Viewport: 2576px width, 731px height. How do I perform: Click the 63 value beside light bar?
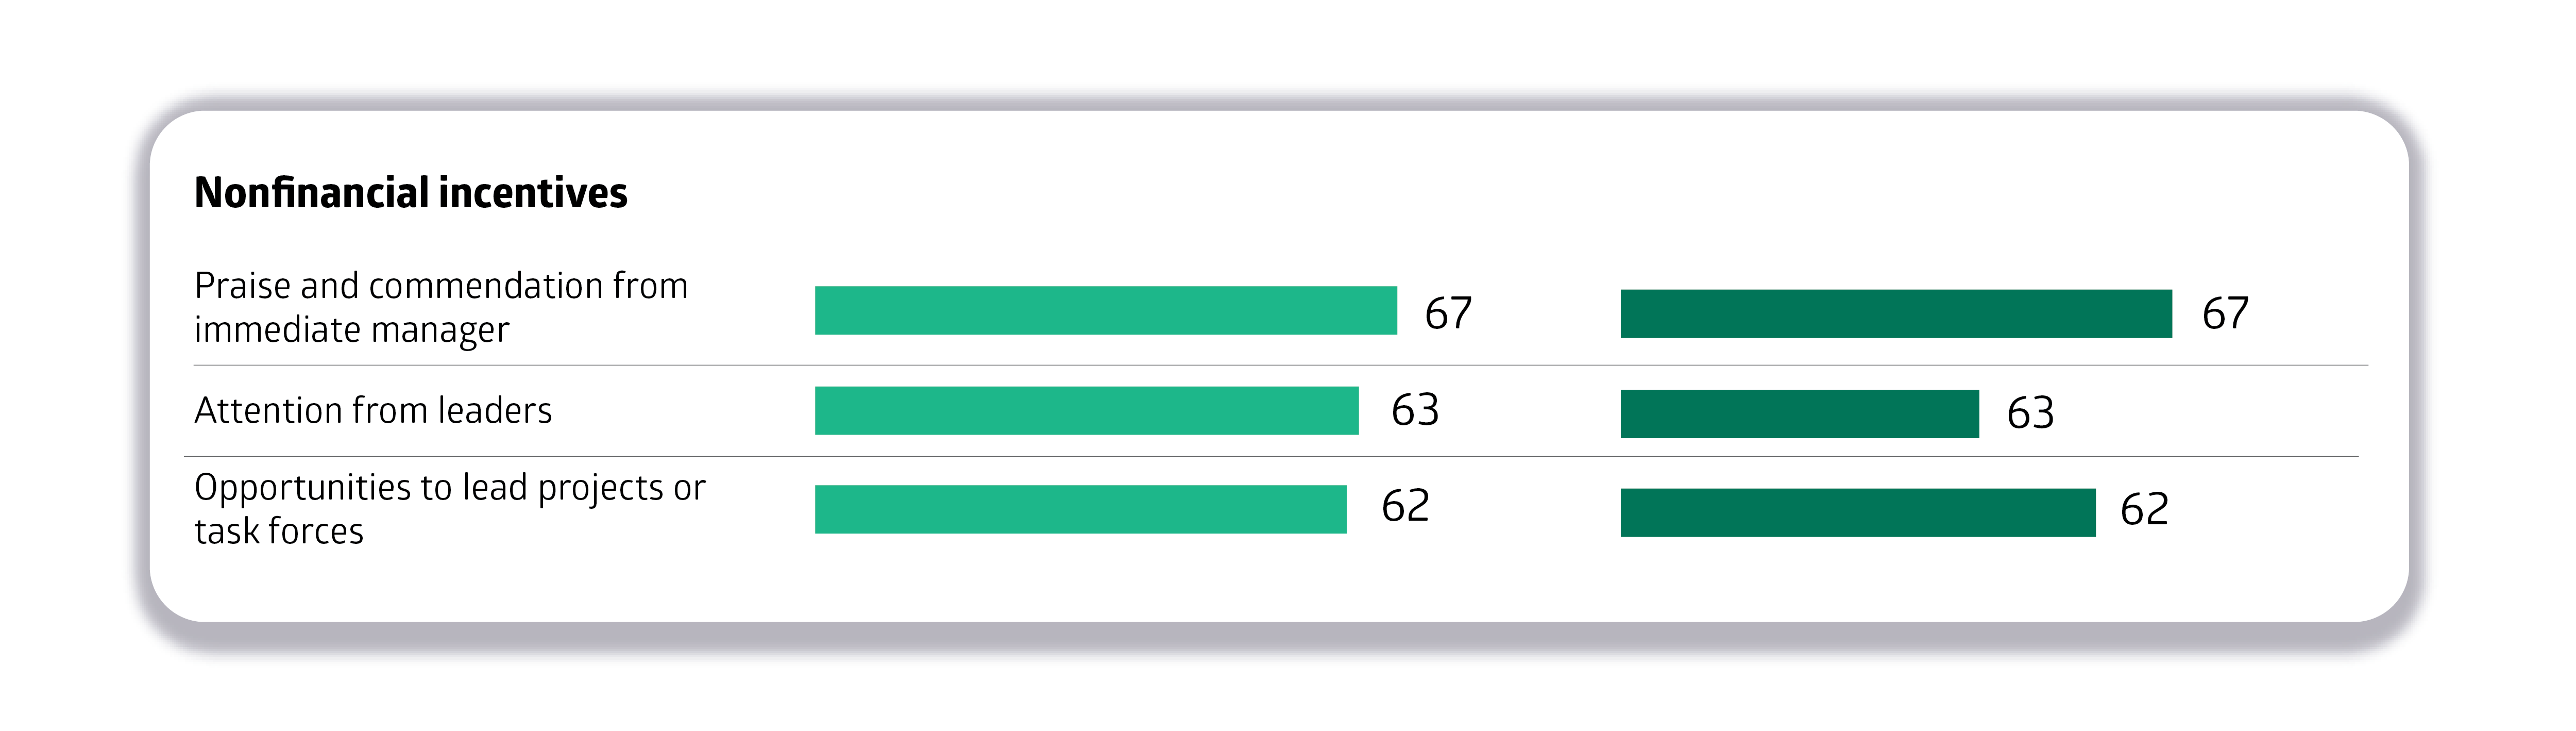1415,409
